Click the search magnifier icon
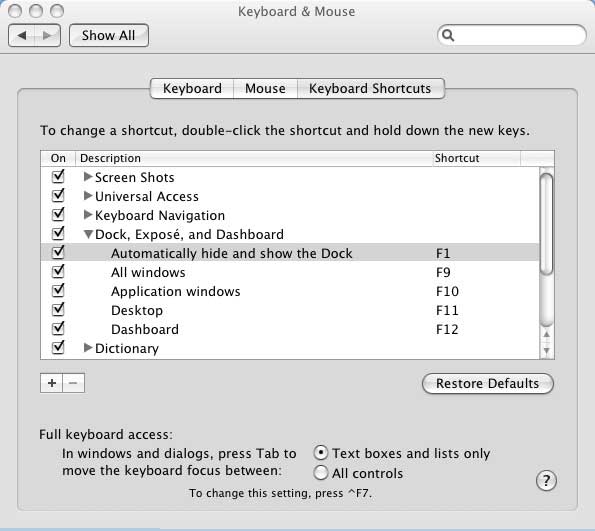 tap(448, 35)
